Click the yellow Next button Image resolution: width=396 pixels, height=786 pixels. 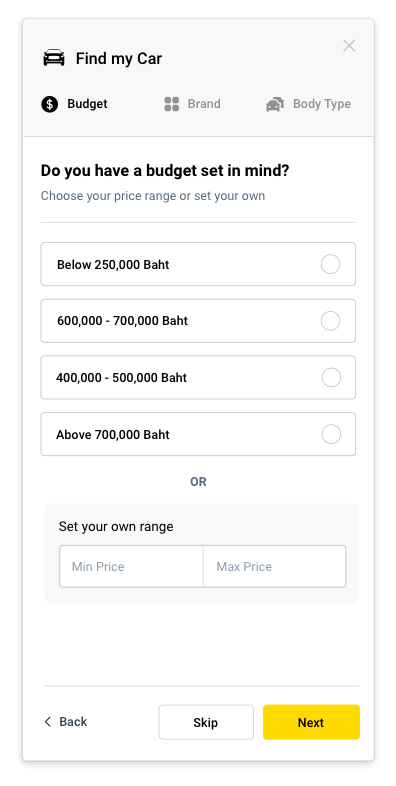[x=311, y=722]
